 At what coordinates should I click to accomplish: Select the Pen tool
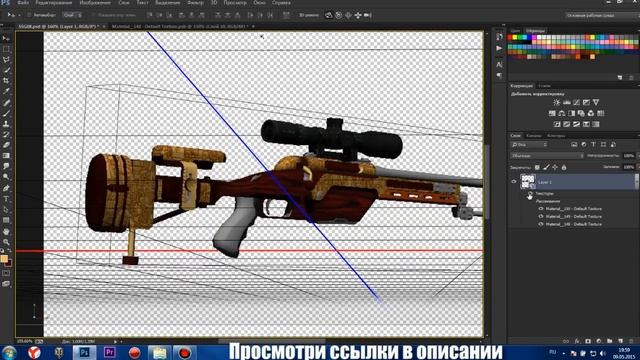6,188
